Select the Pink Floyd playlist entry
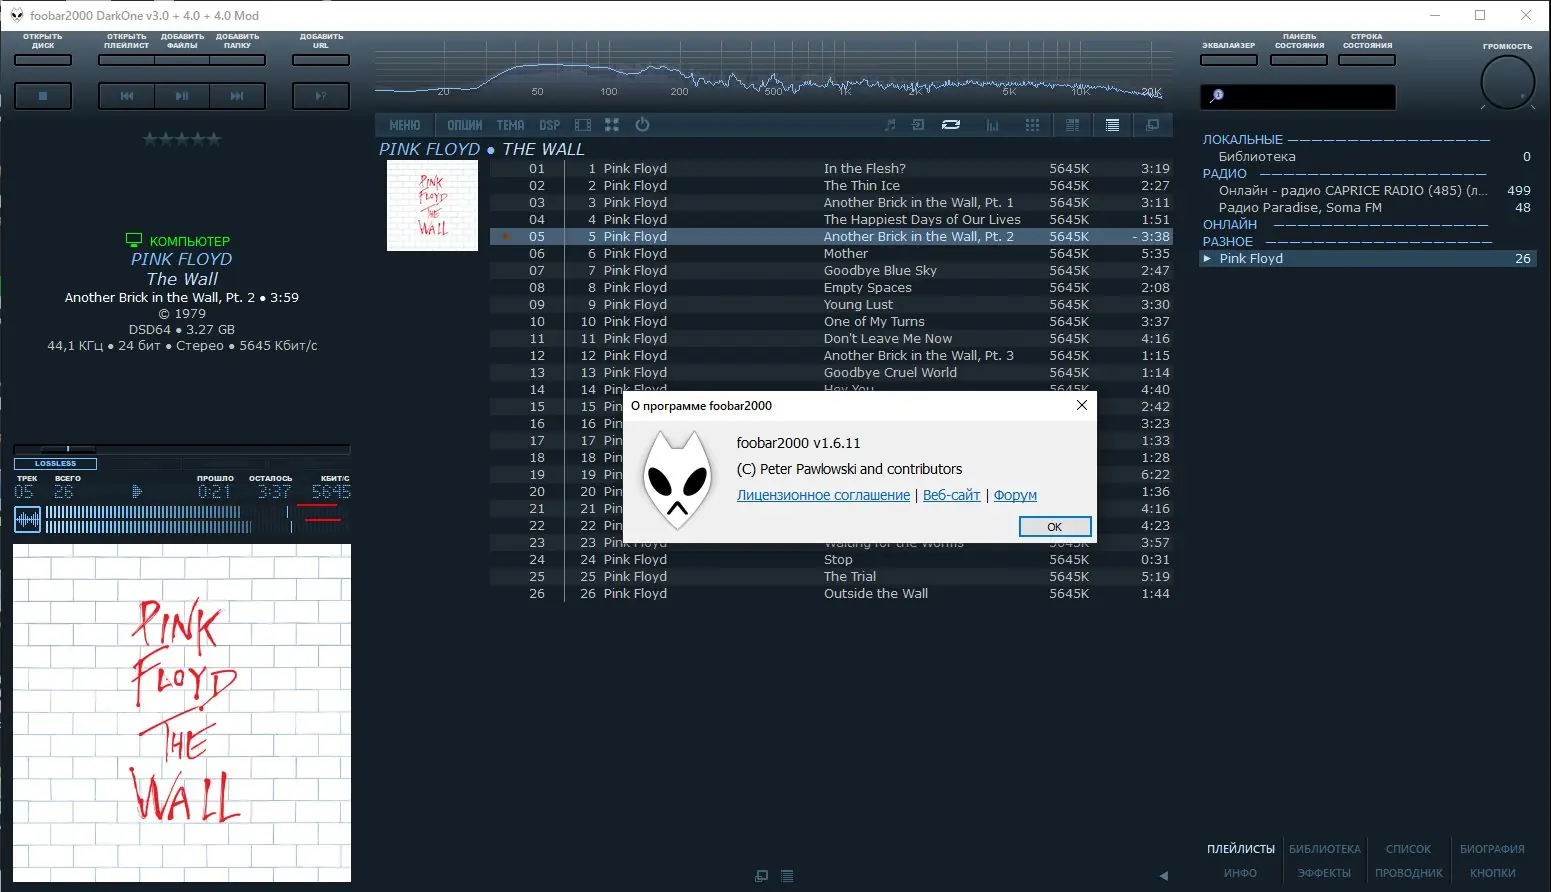 pos(1367,259)
